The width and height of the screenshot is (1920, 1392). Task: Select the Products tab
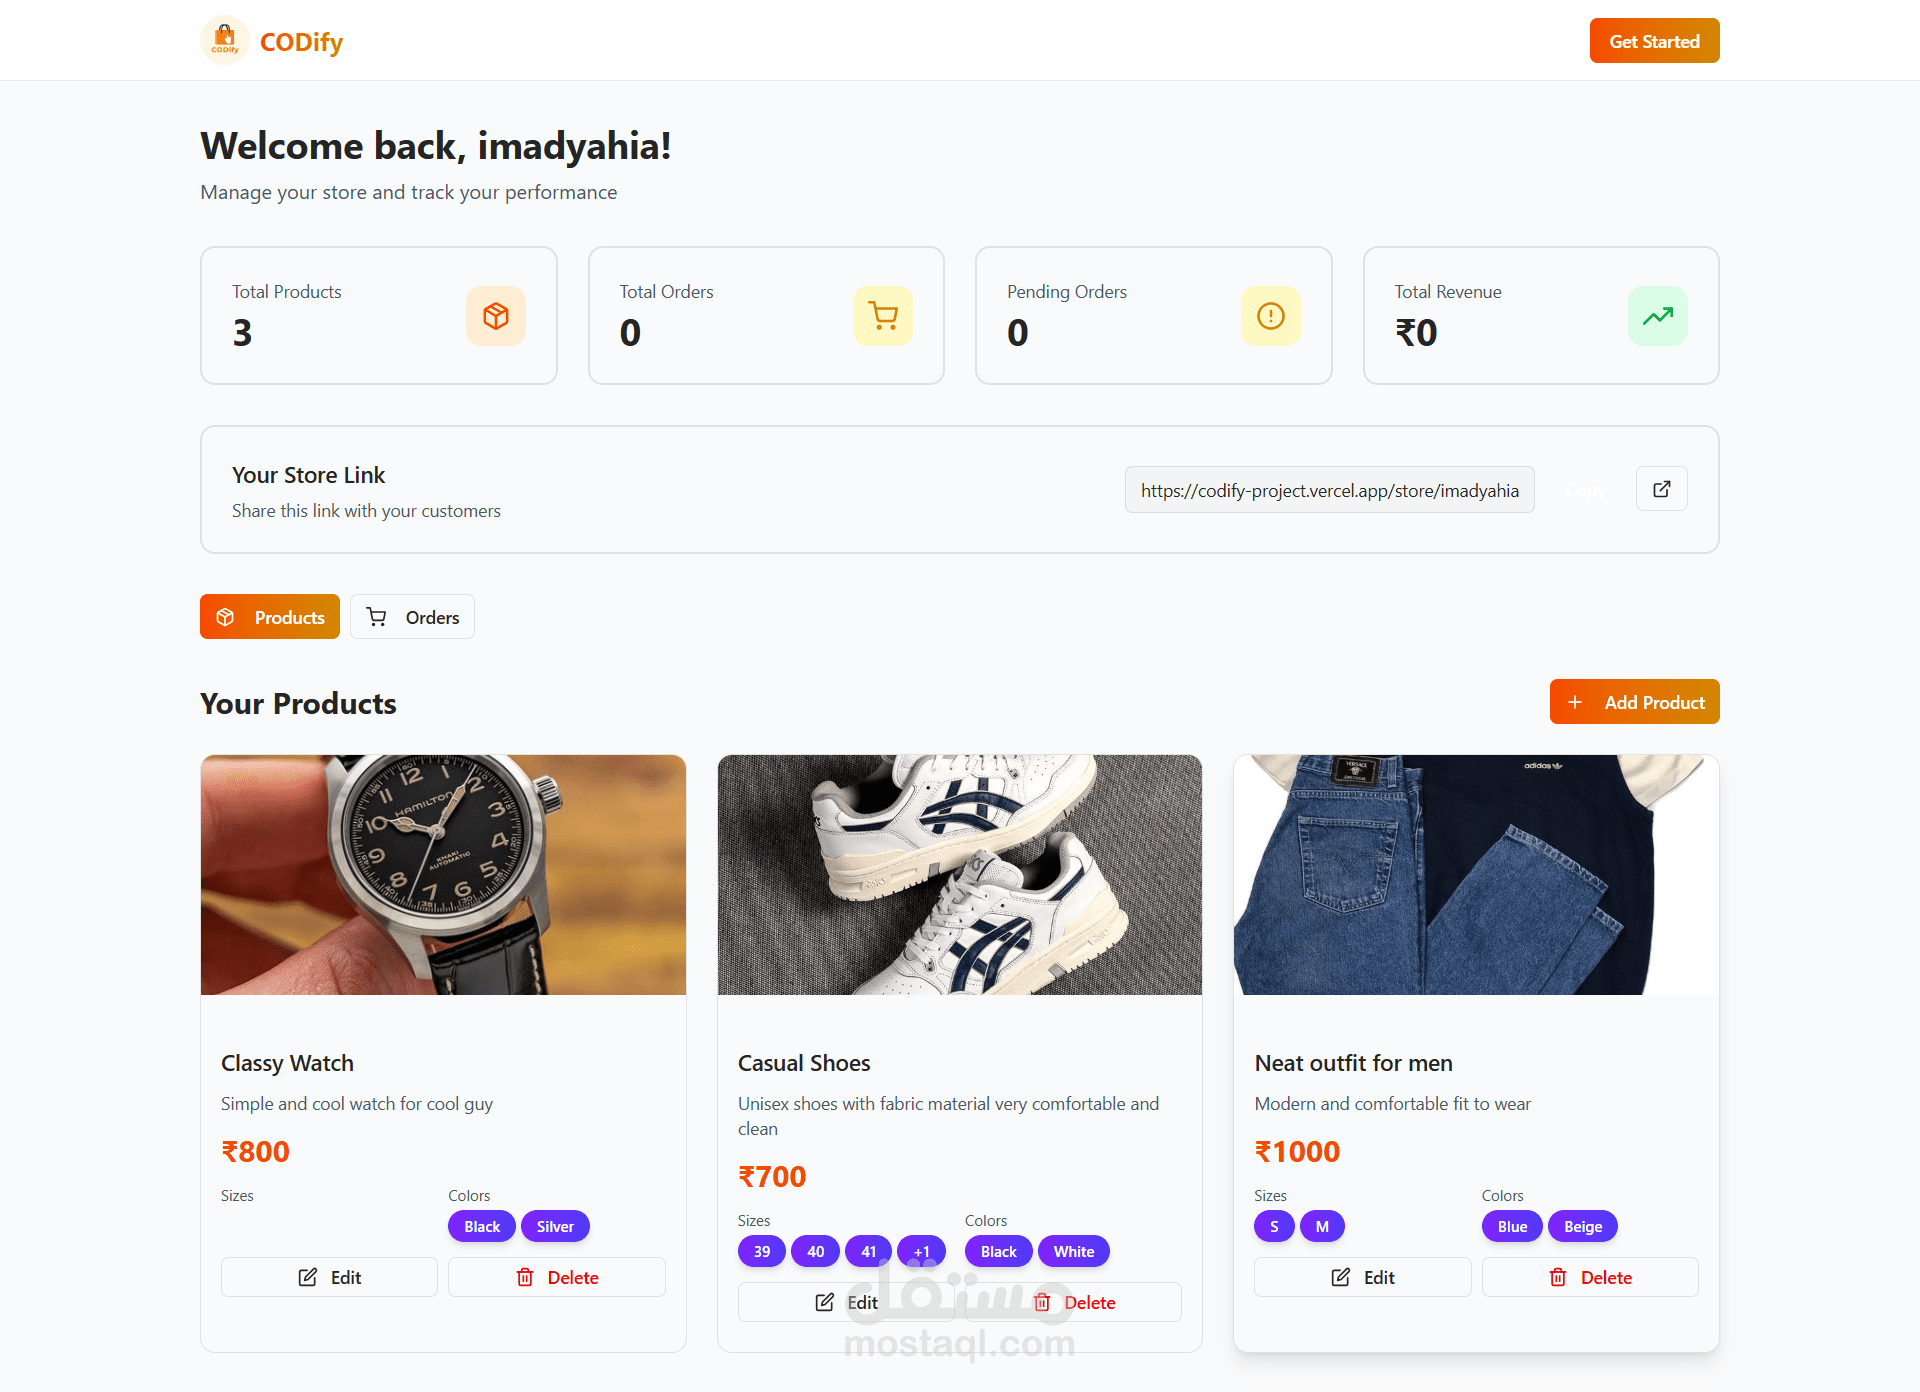[270, 617]
